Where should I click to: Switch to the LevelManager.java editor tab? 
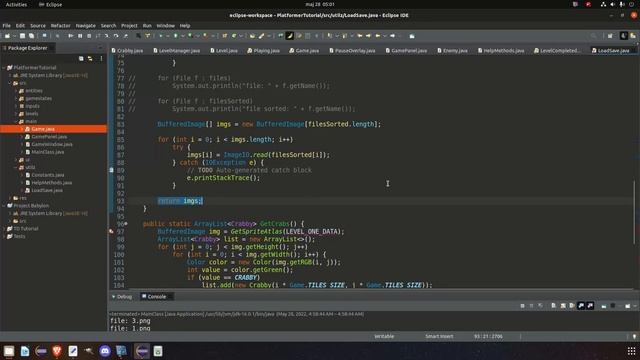pos(177,51)
